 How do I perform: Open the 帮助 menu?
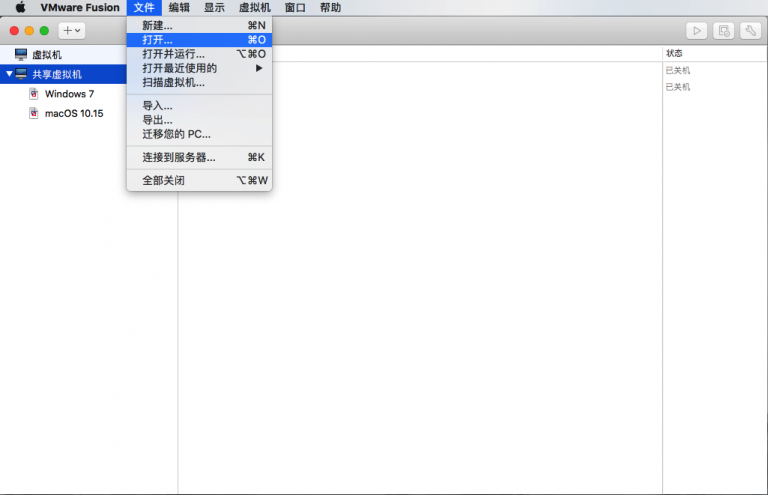[330, 7]
